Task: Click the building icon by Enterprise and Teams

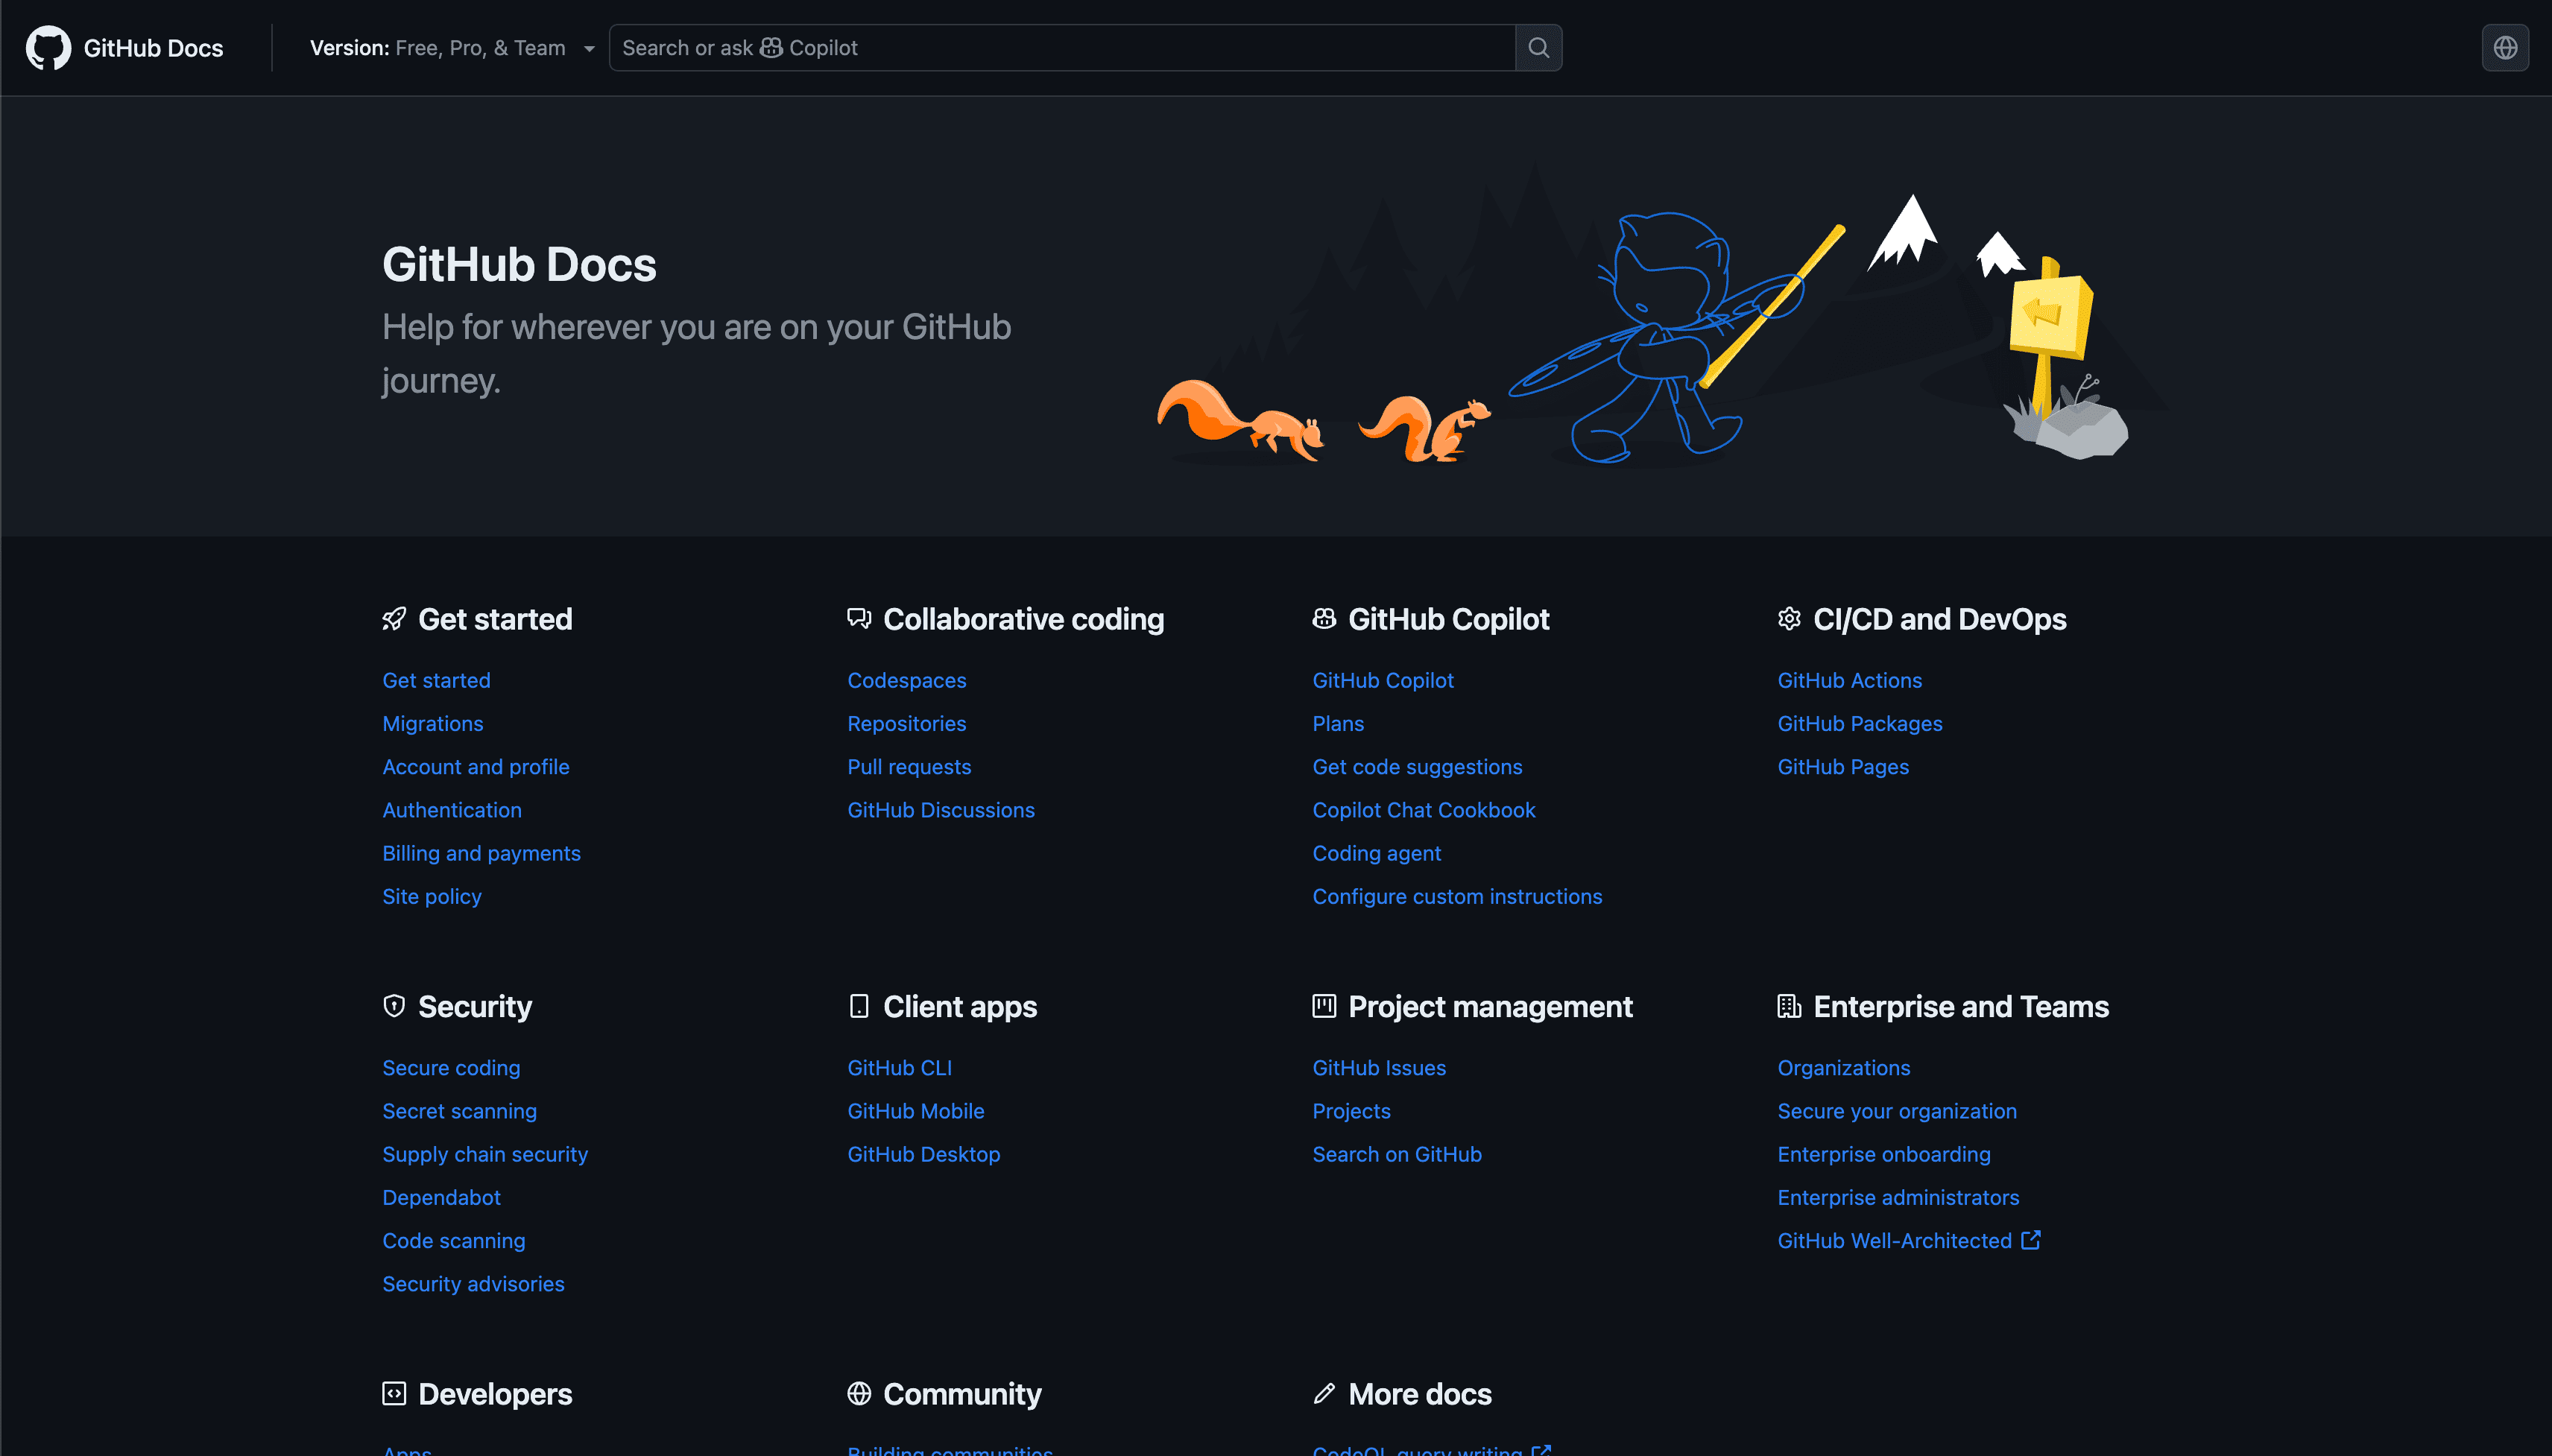Action: pyautogui.click(x=1789, y=1006)
